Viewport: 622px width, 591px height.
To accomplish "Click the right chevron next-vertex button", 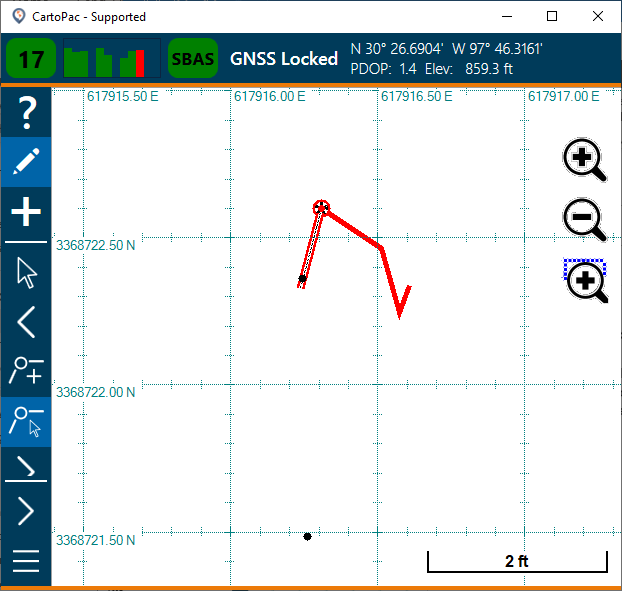I will [26, 511].
